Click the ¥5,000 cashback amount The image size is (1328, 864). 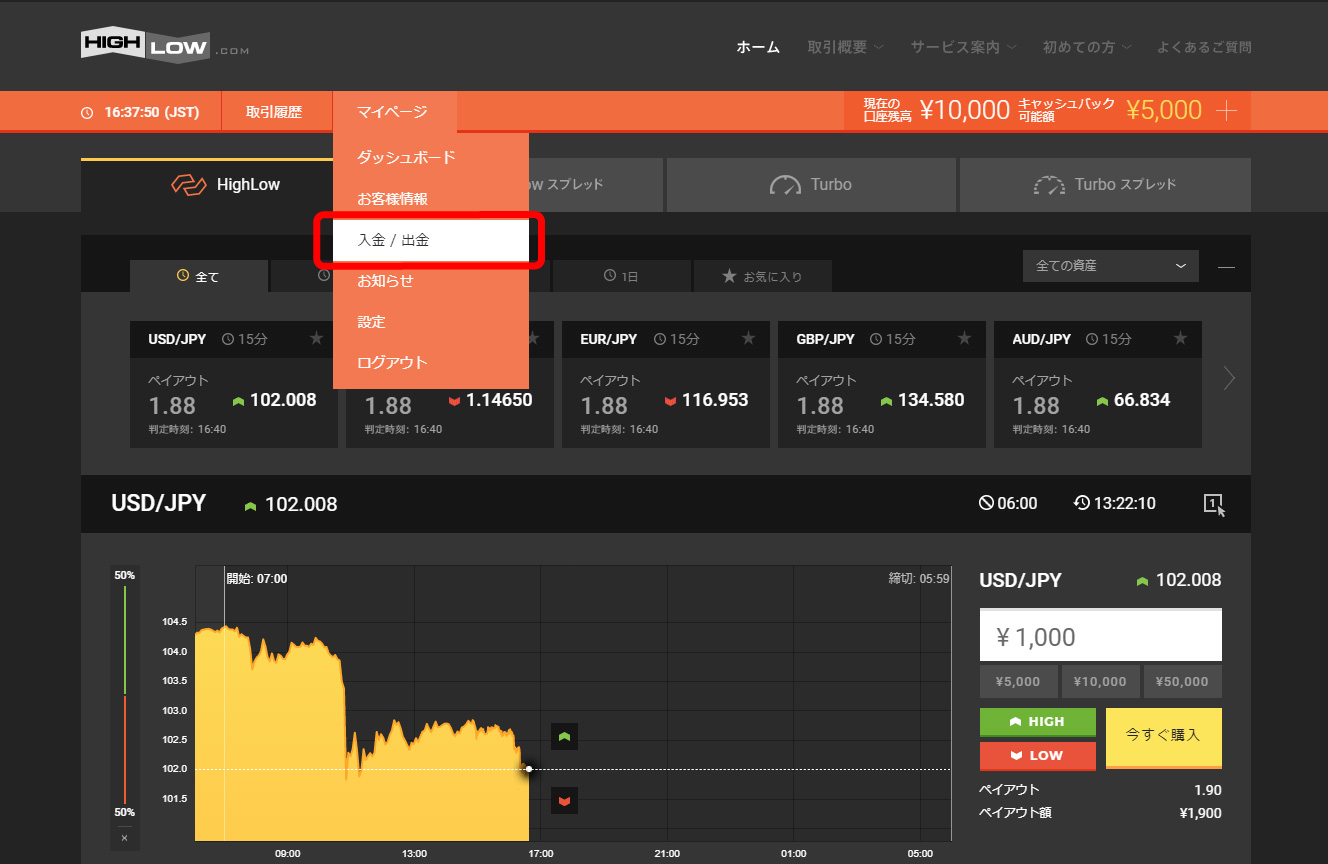tap(1164, 111)
